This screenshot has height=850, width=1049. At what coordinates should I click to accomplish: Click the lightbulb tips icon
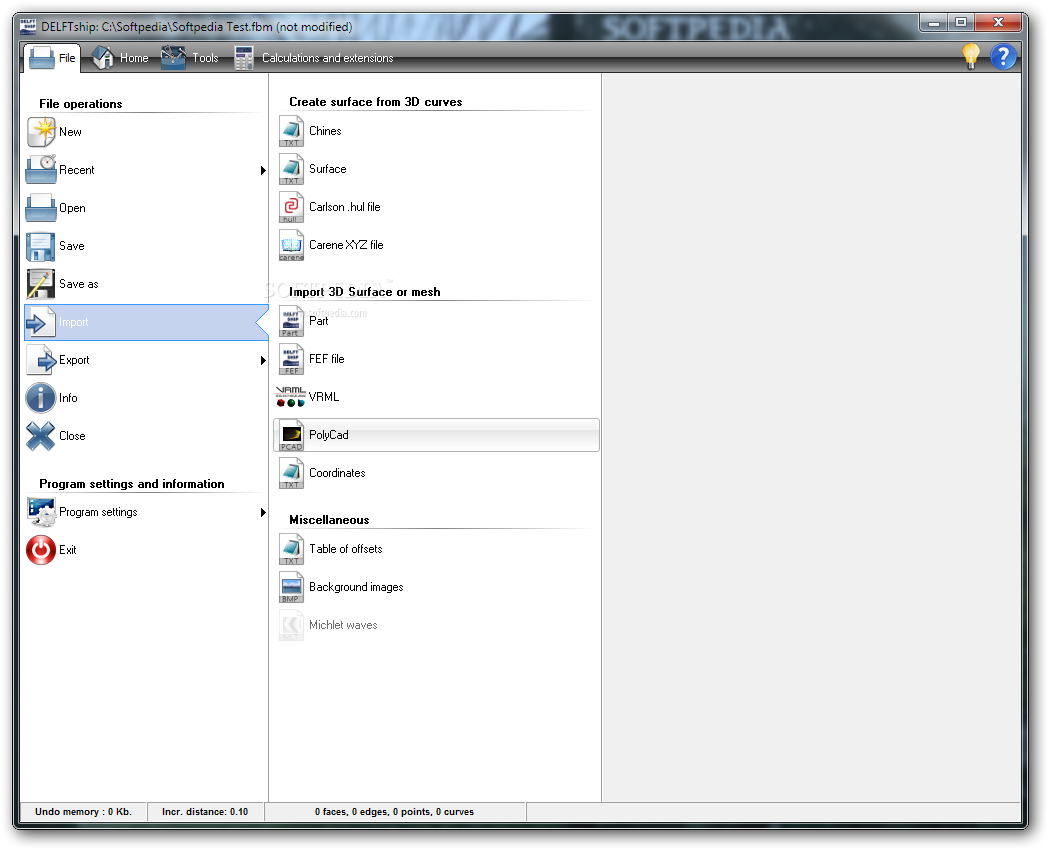tap(971, 56)
